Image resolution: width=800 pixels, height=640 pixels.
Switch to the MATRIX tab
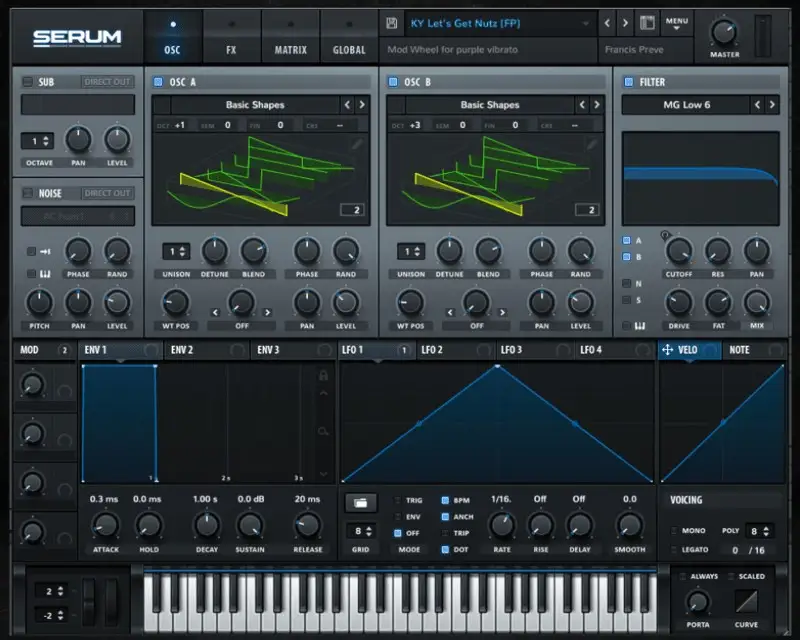coord(290,49)
